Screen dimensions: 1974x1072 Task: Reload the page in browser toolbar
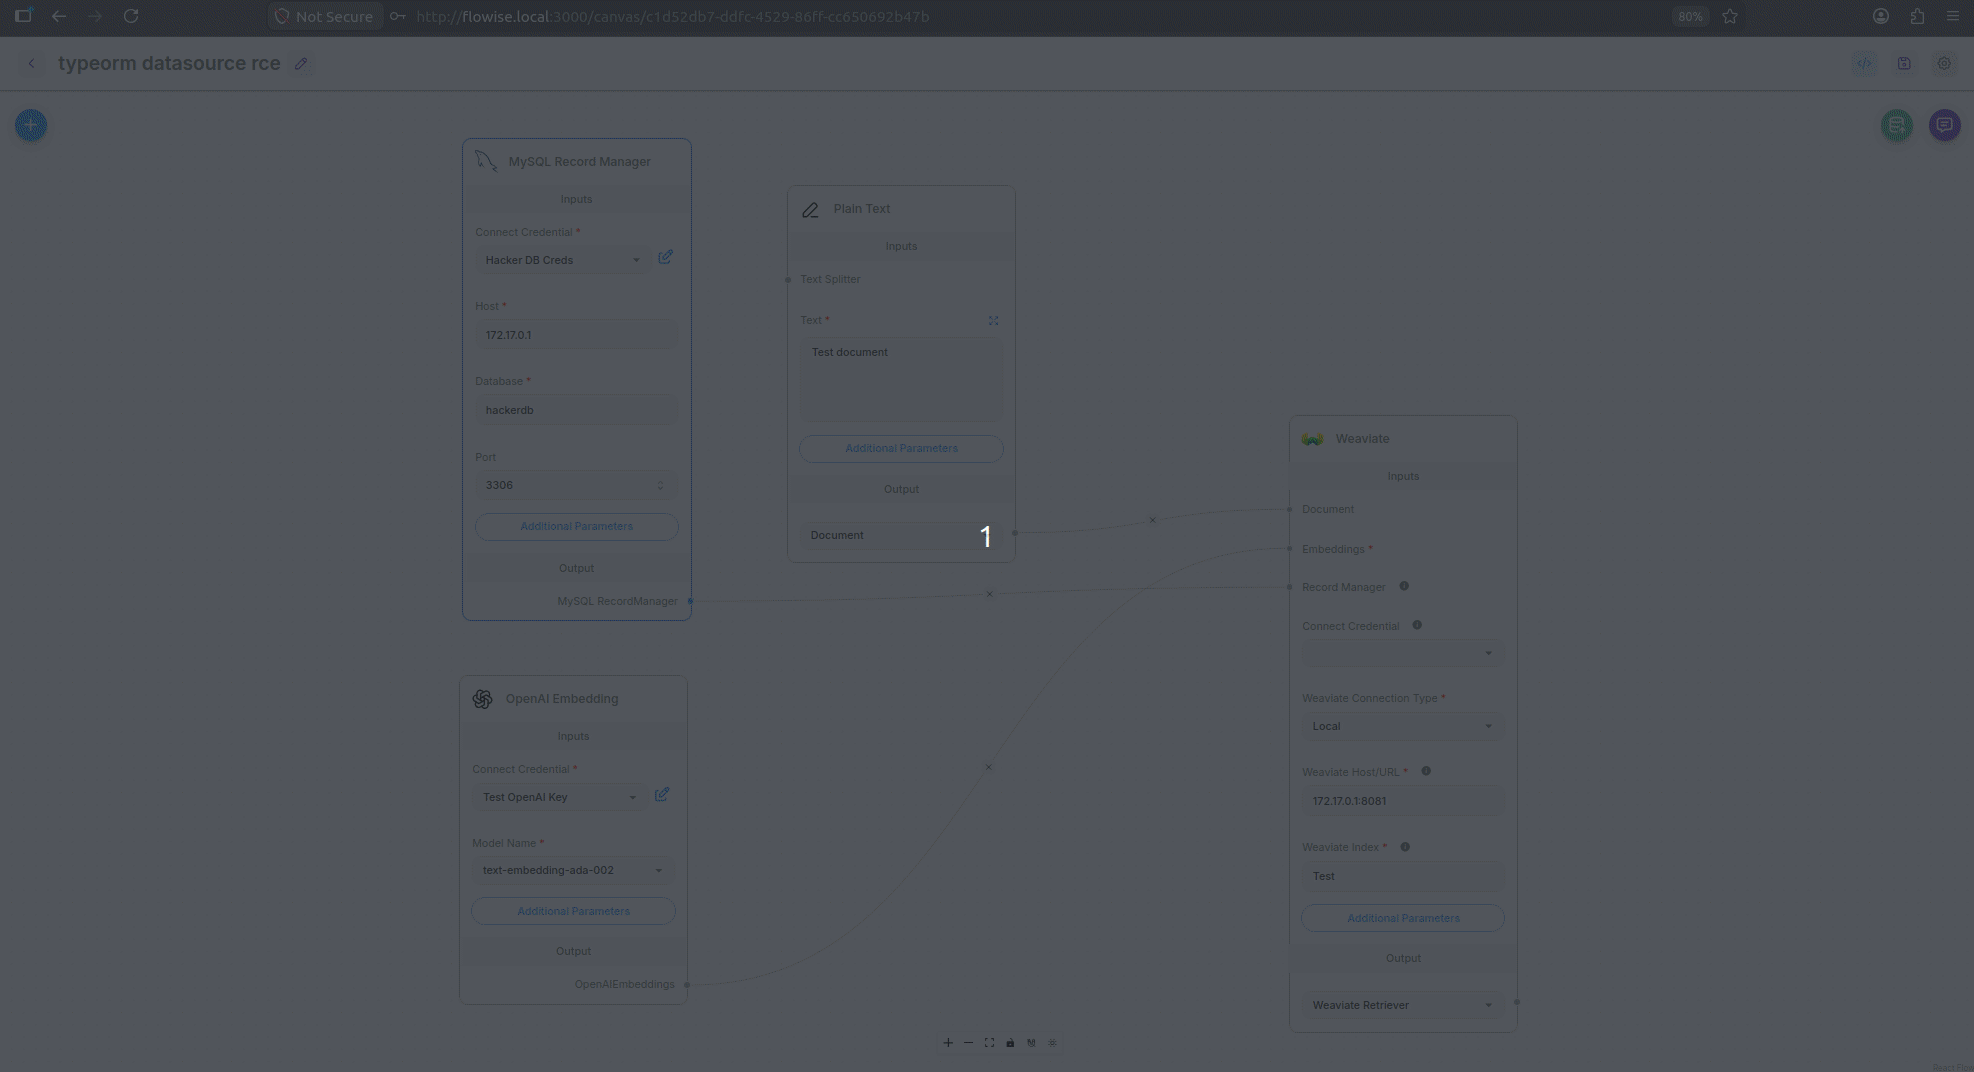[x=131, y=16]
